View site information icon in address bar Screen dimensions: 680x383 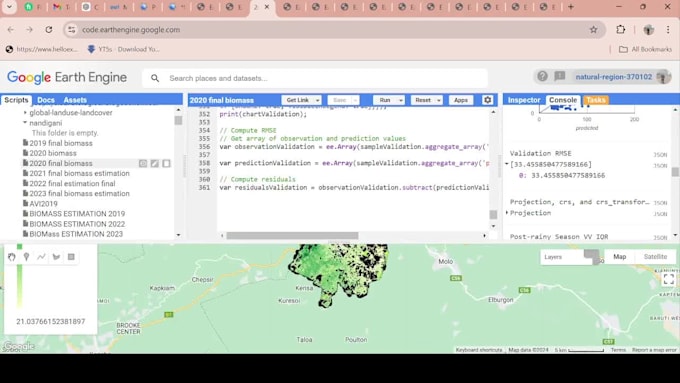coord(72,29)
